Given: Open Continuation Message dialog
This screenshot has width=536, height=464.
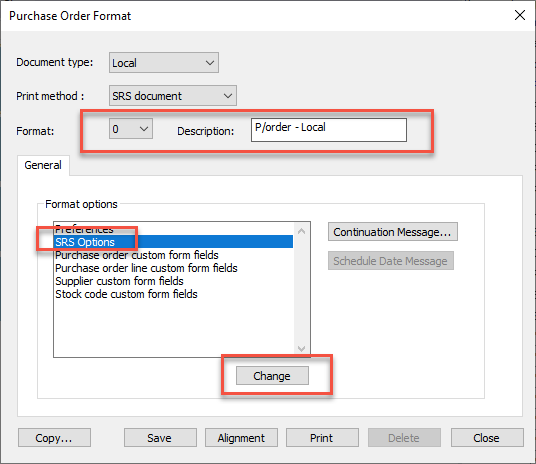Looking at the screenshot, I should coord(392,232).
